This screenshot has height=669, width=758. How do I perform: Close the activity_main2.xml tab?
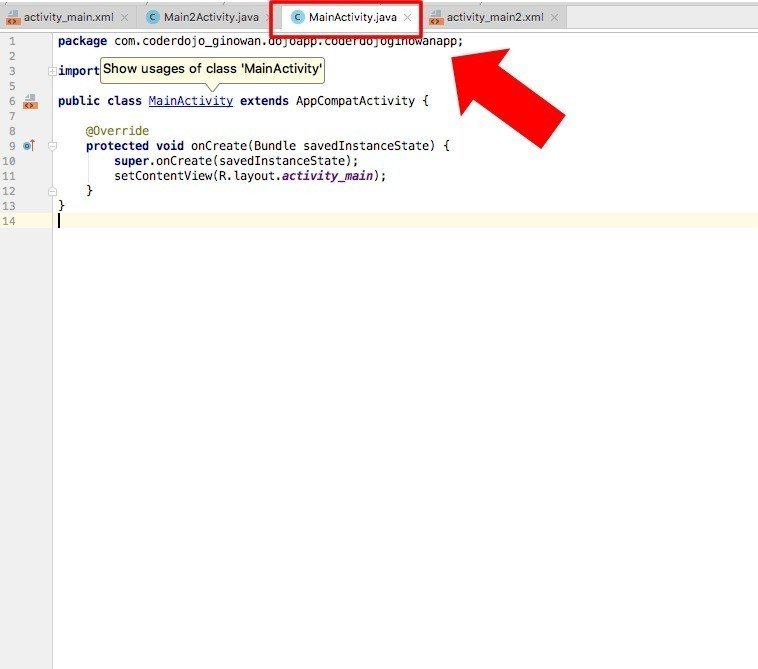coord(554,17)
